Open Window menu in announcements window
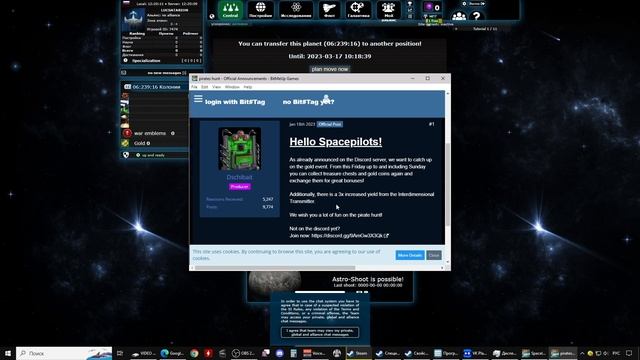Image resolution: width=640 pixels, height=360 pixels. pyautogui.click(x=232, y=87)
